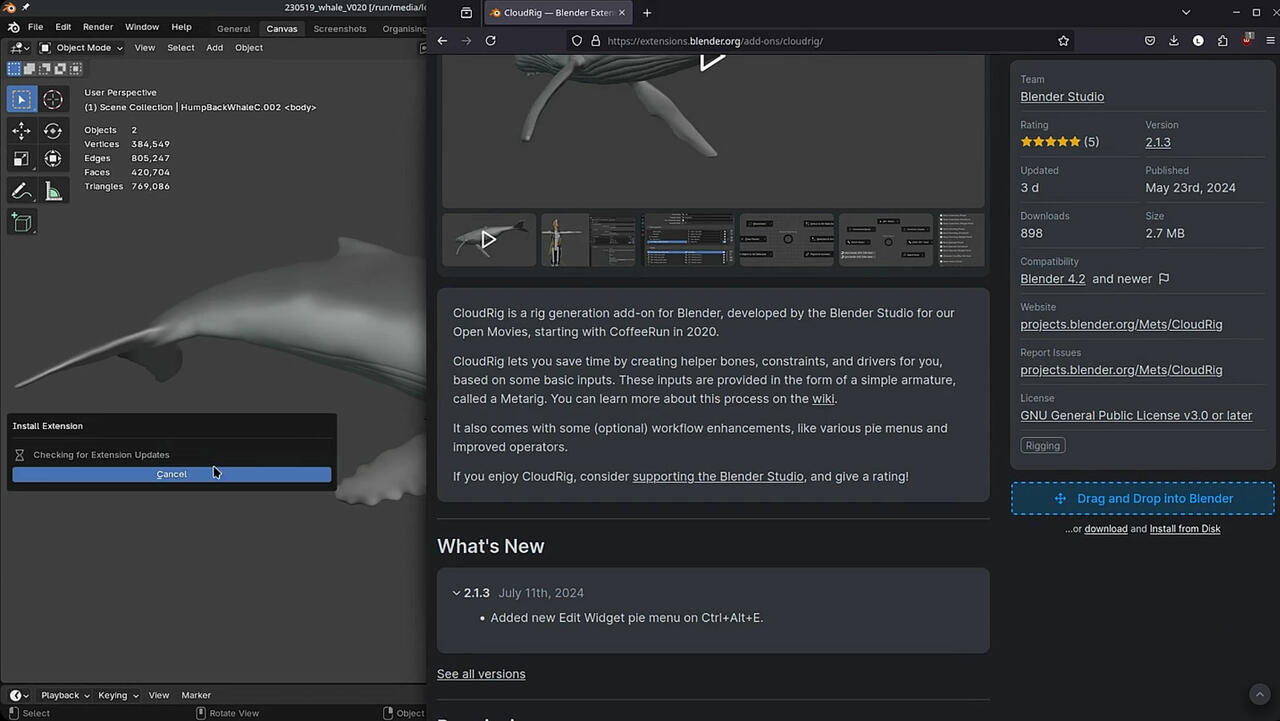Image resolution: width=1280 pixels, height=721 pixels.
Task: Select the Measure tool in Blender
Action: [x=53, y=191]
